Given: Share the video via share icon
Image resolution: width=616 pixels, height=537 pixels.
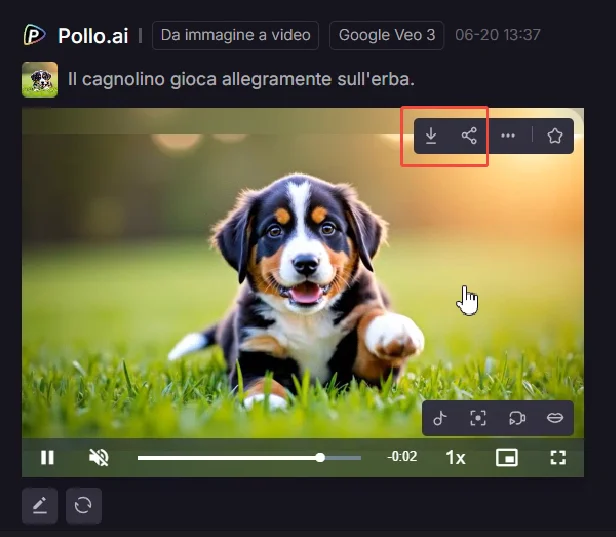Looking at the screenshot, I should [x=469, y=136].
